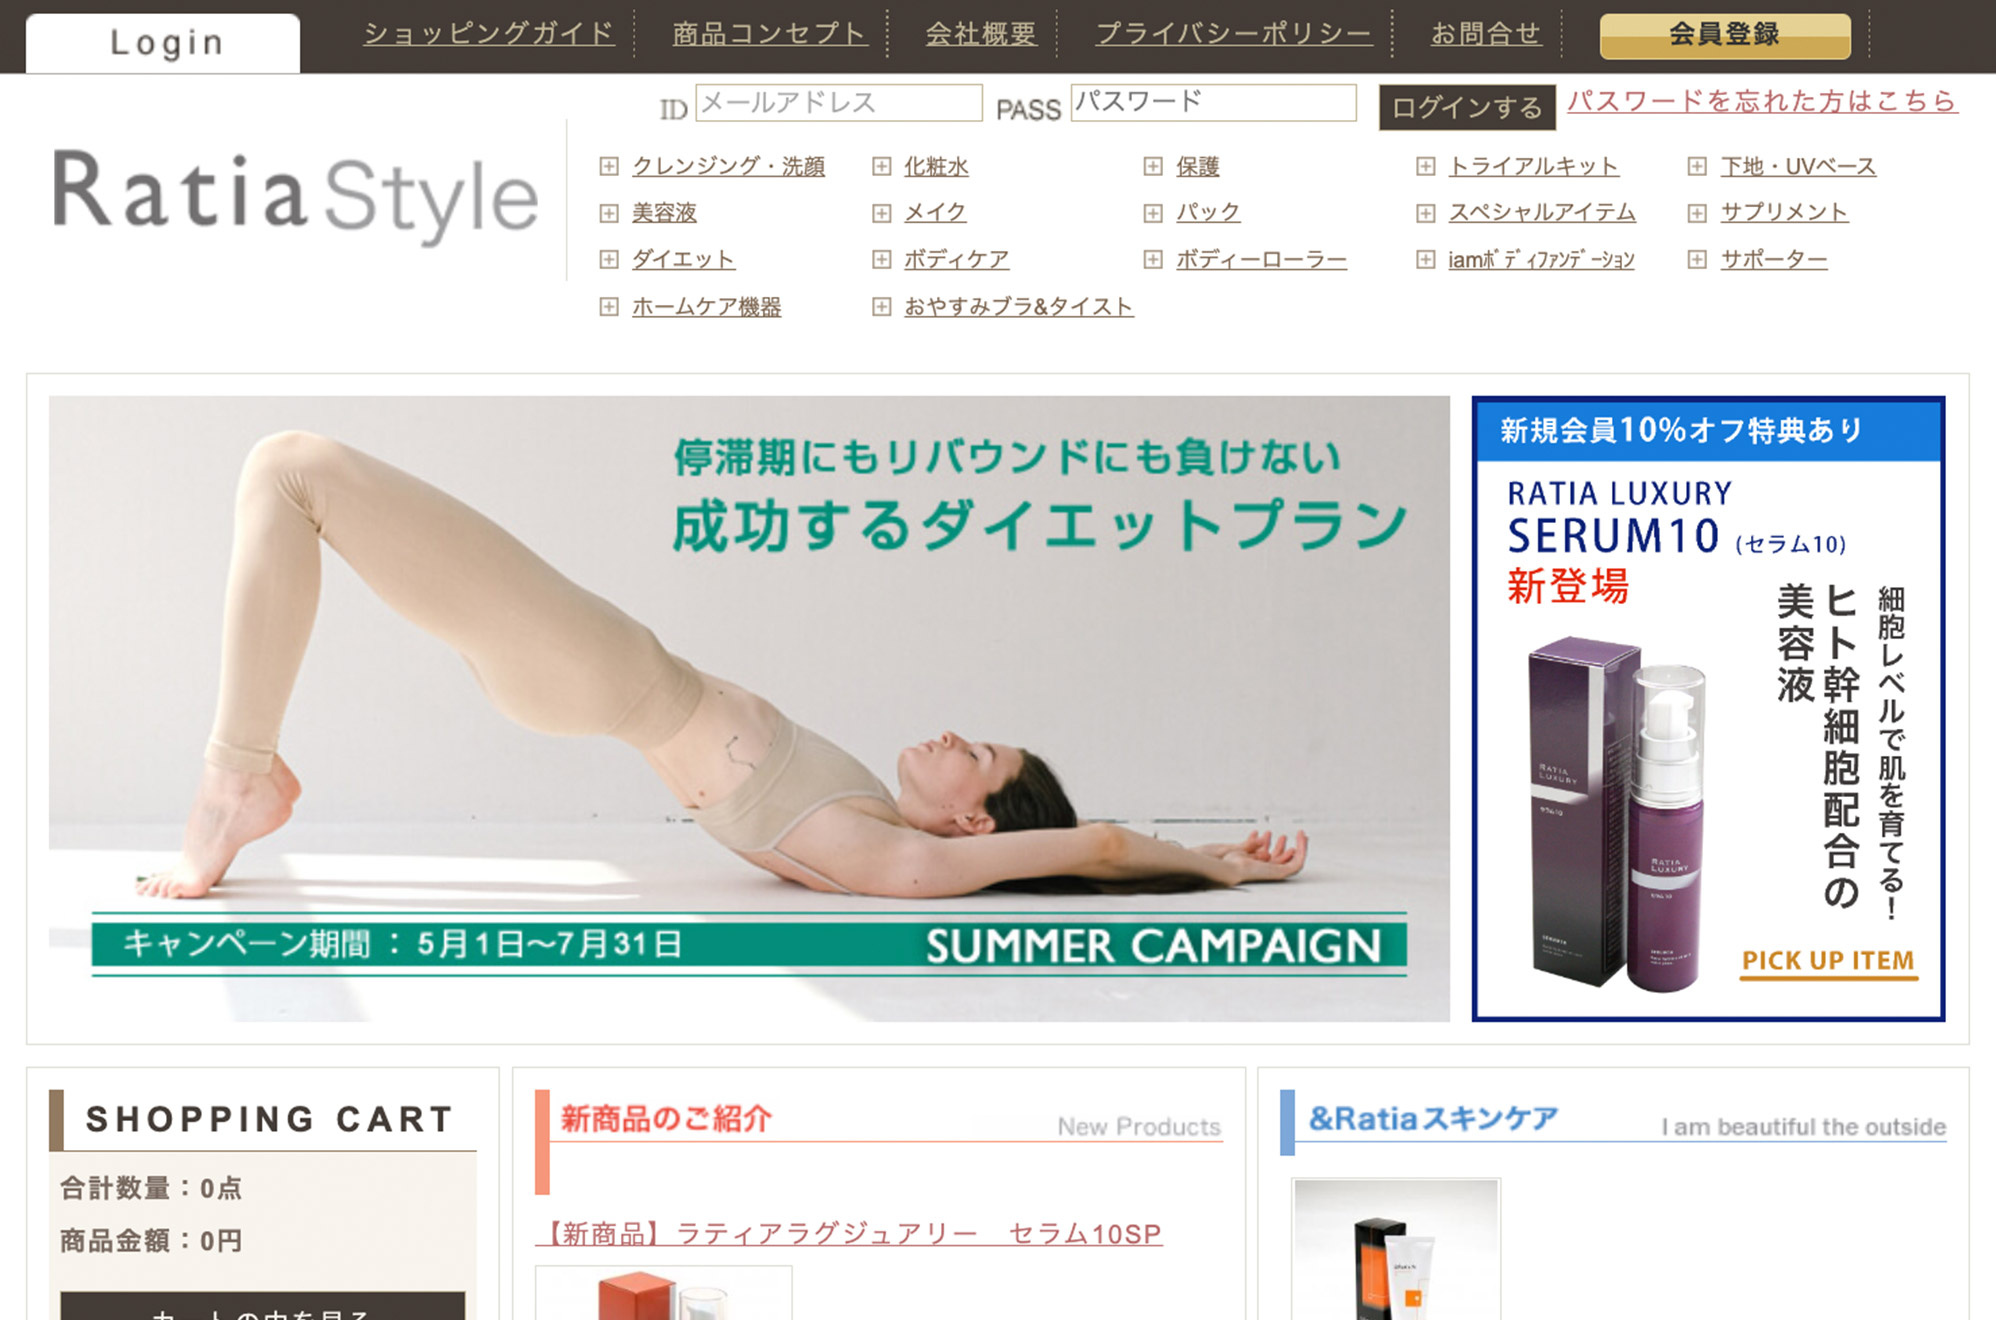1996x1320 pixels.
Task: Open the サプリメント category
Action: (x=1784, y=213)
